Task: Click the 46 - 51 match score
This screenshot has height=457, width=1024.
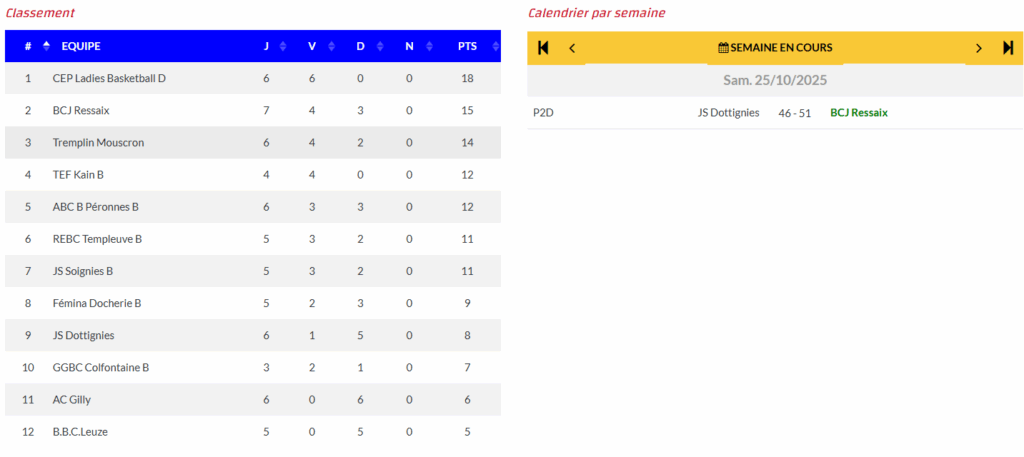Action: pos(794,113)
